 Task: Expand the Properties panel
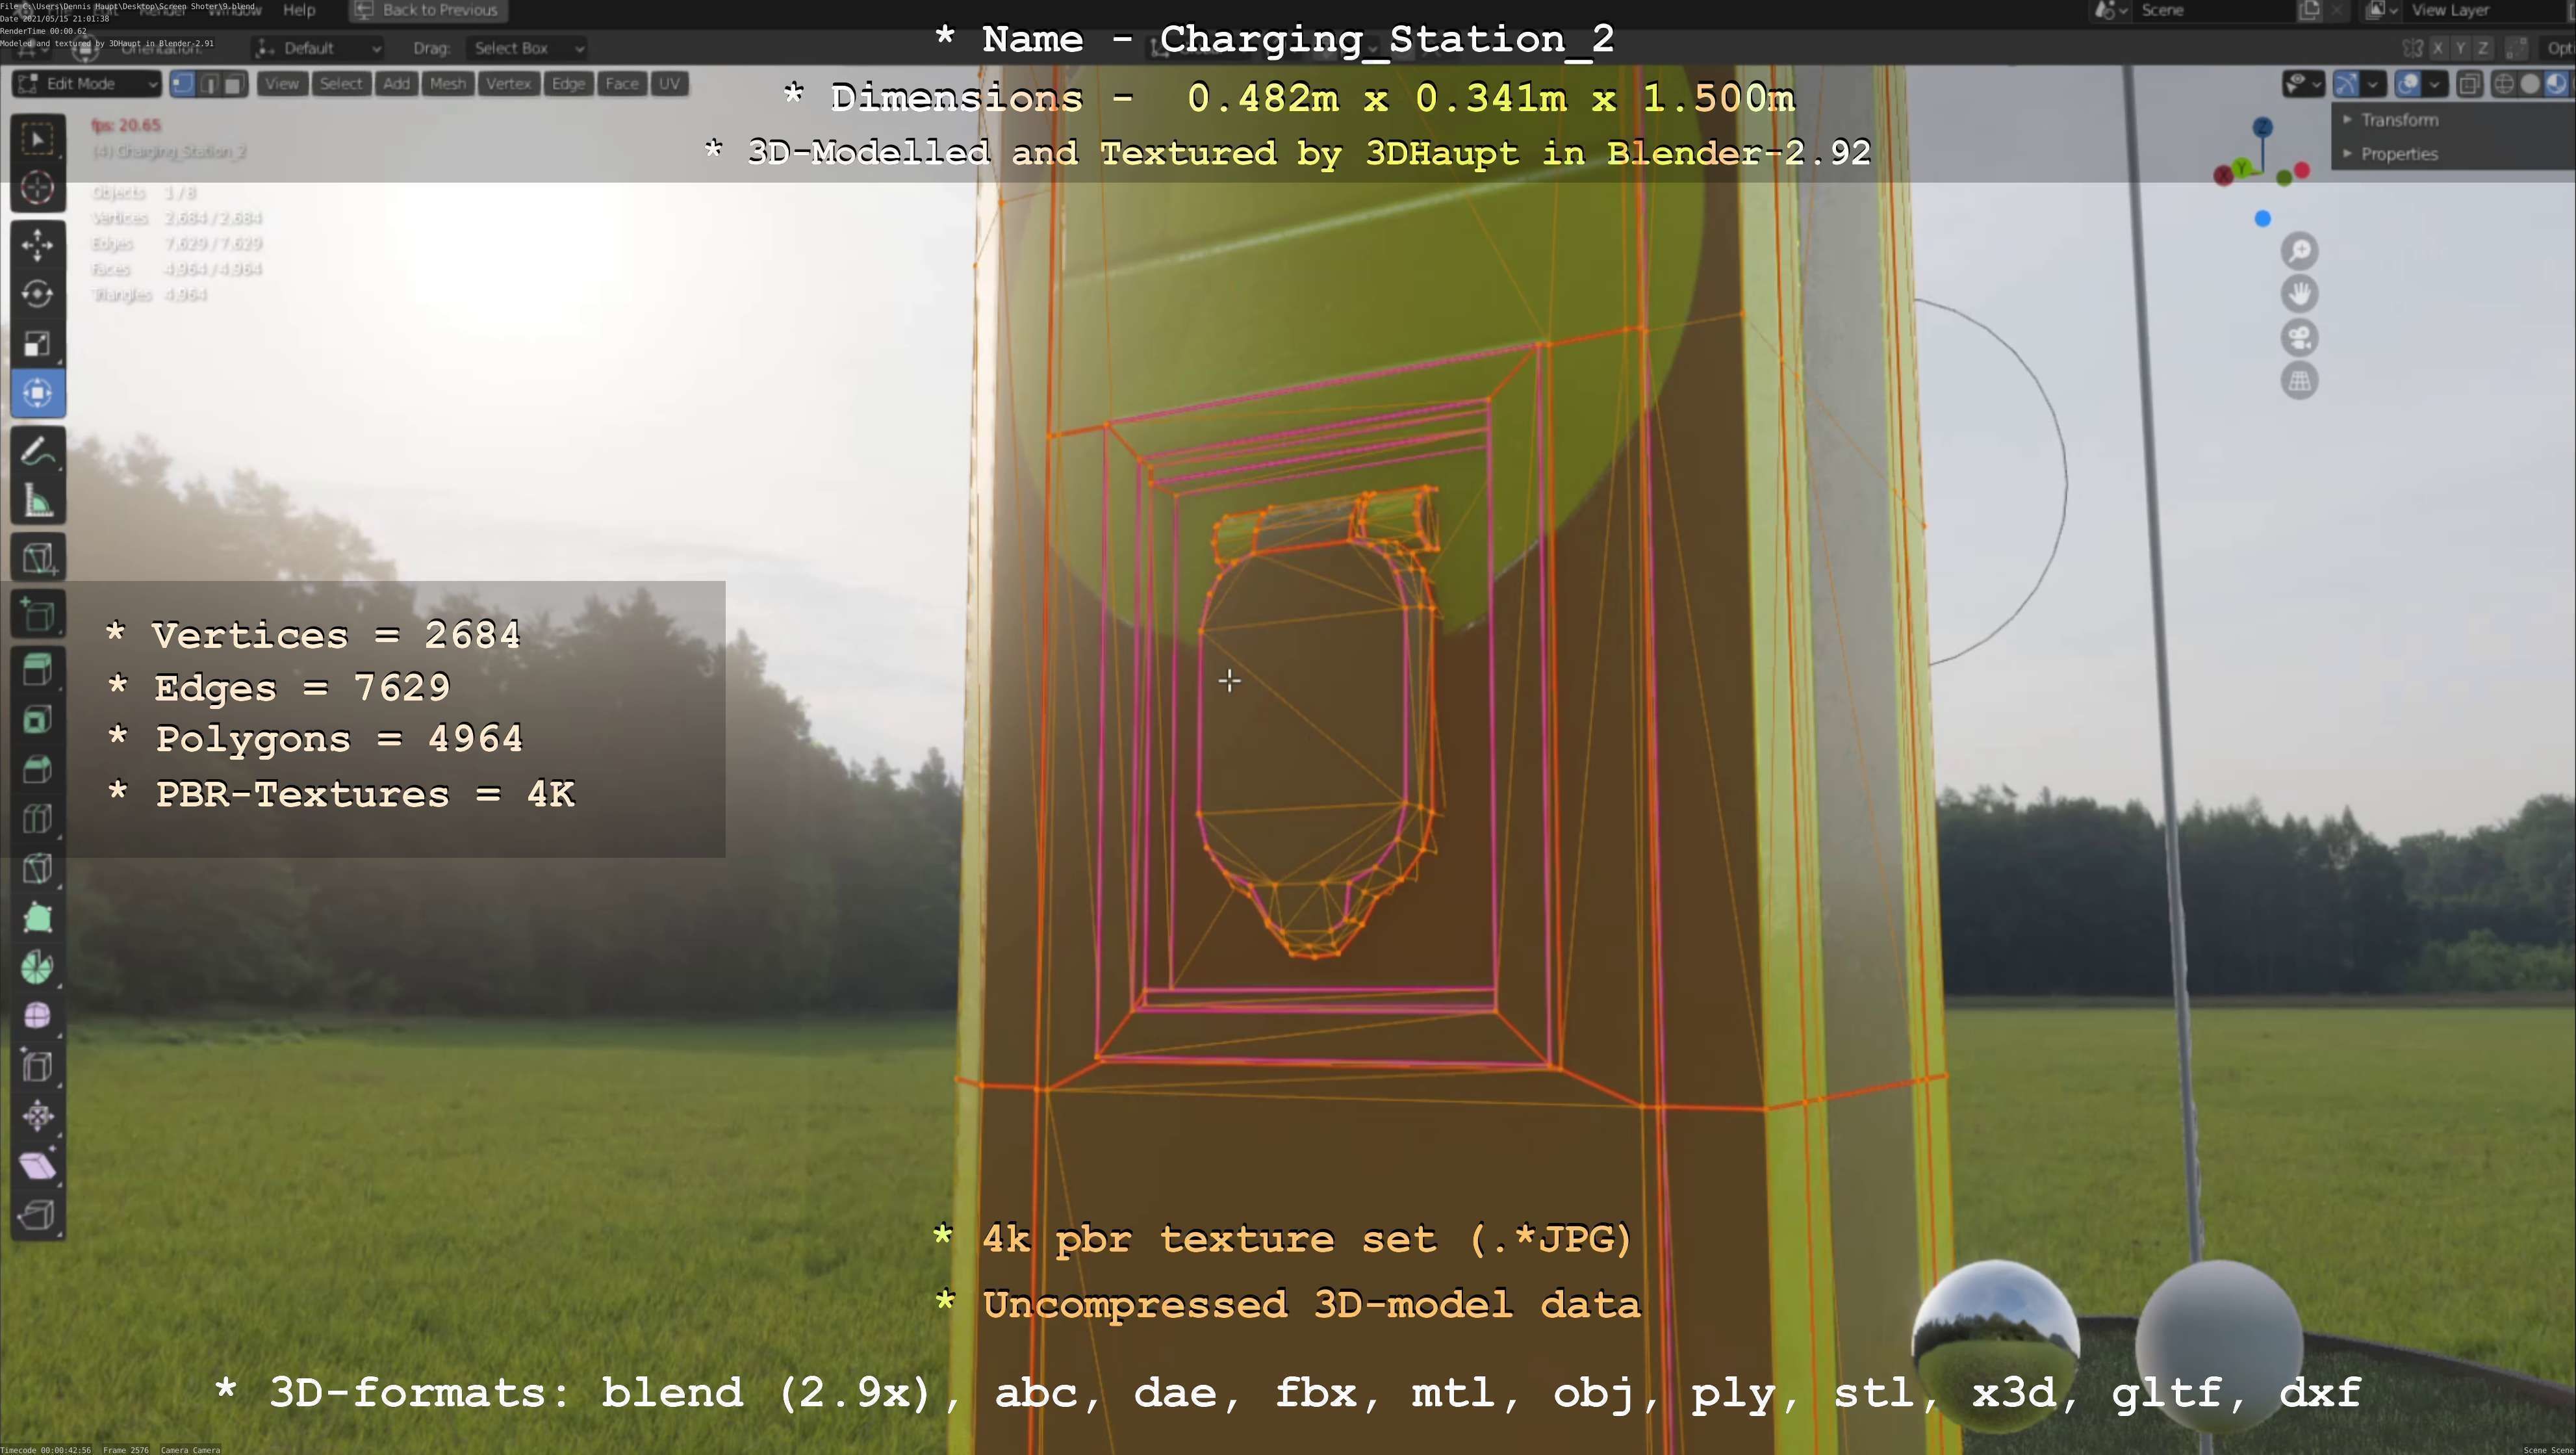2399,154
